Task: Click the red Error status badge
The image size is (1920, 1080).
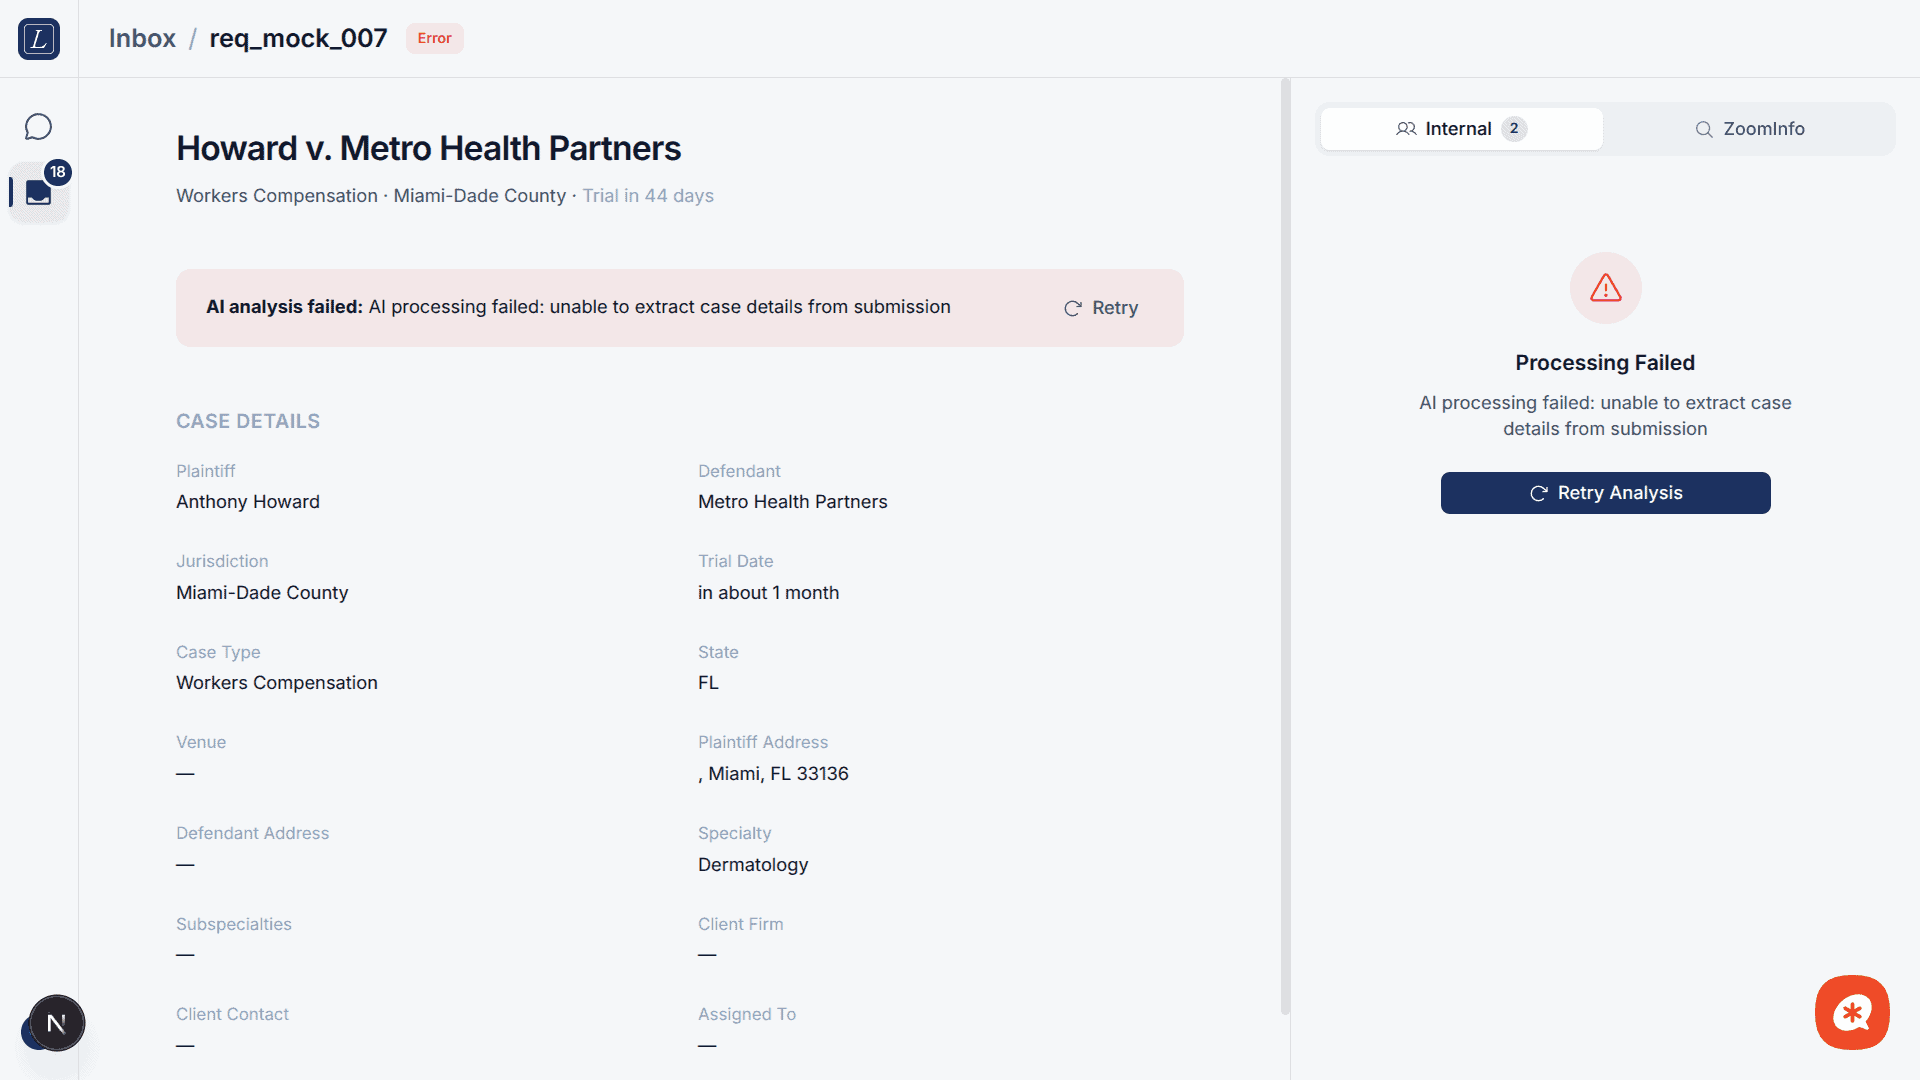Action: click(x=434, y=38)
